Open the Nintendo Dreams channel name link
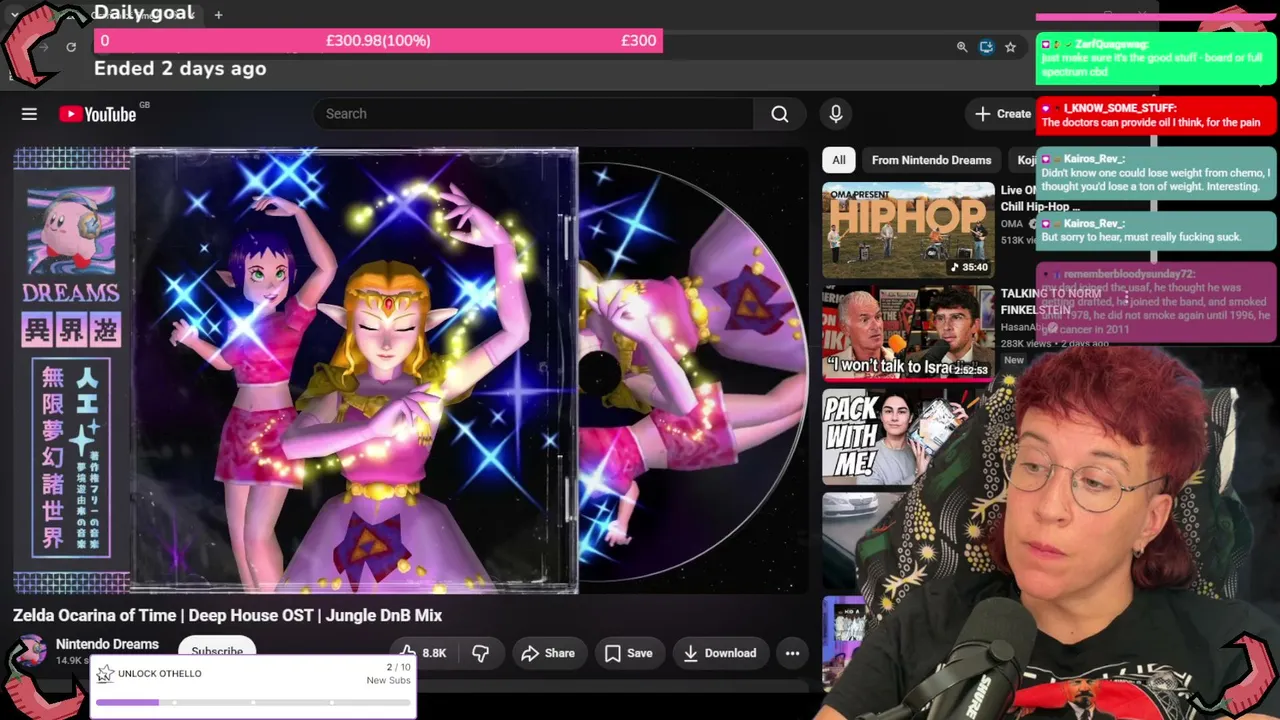This screenshot has height=720, width=1280. pyautogui.click(x=107, y=644)
